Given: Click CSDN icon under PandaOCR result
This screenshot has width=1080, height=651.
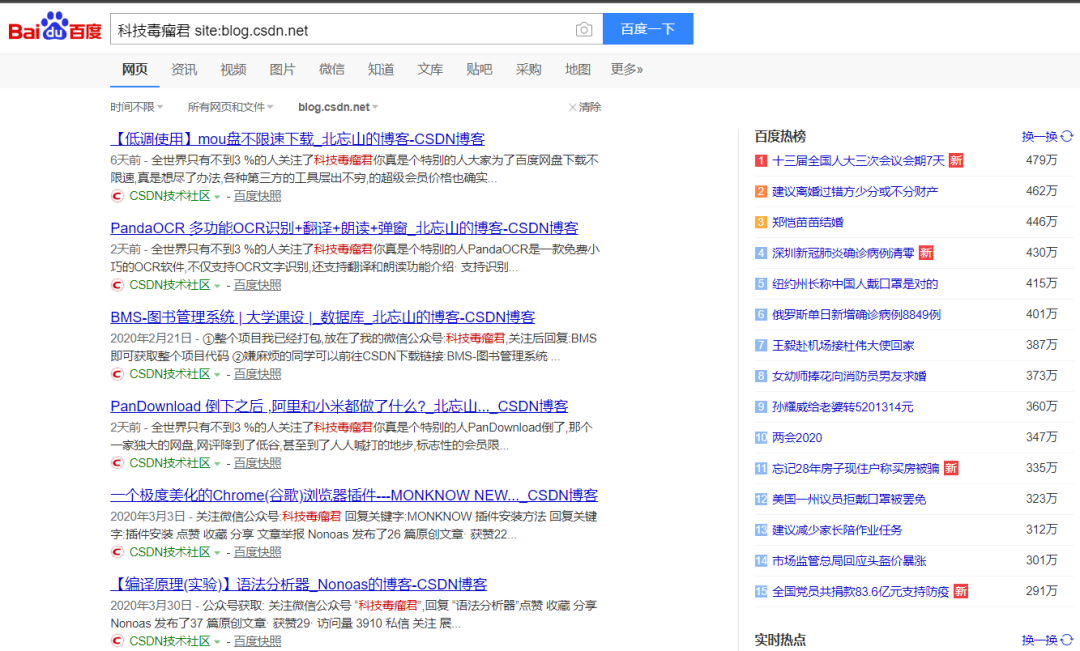Looking at the screenshot, I should (117, 285).
